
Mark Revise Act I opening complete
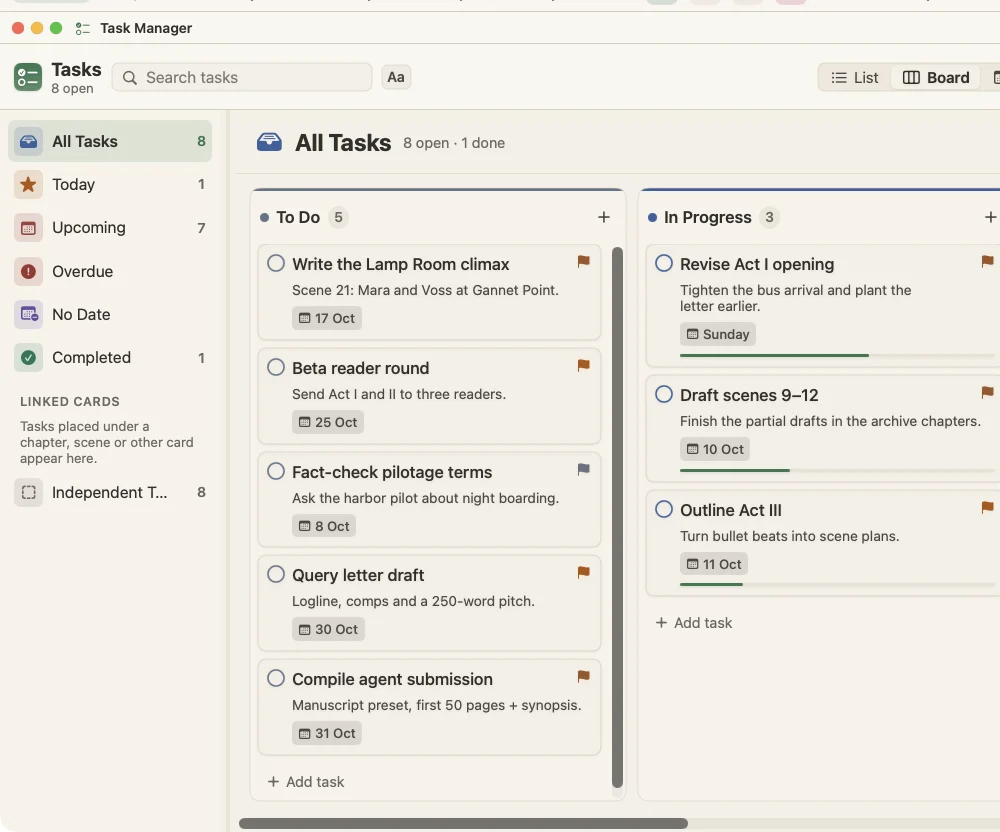tap(664, 263)
